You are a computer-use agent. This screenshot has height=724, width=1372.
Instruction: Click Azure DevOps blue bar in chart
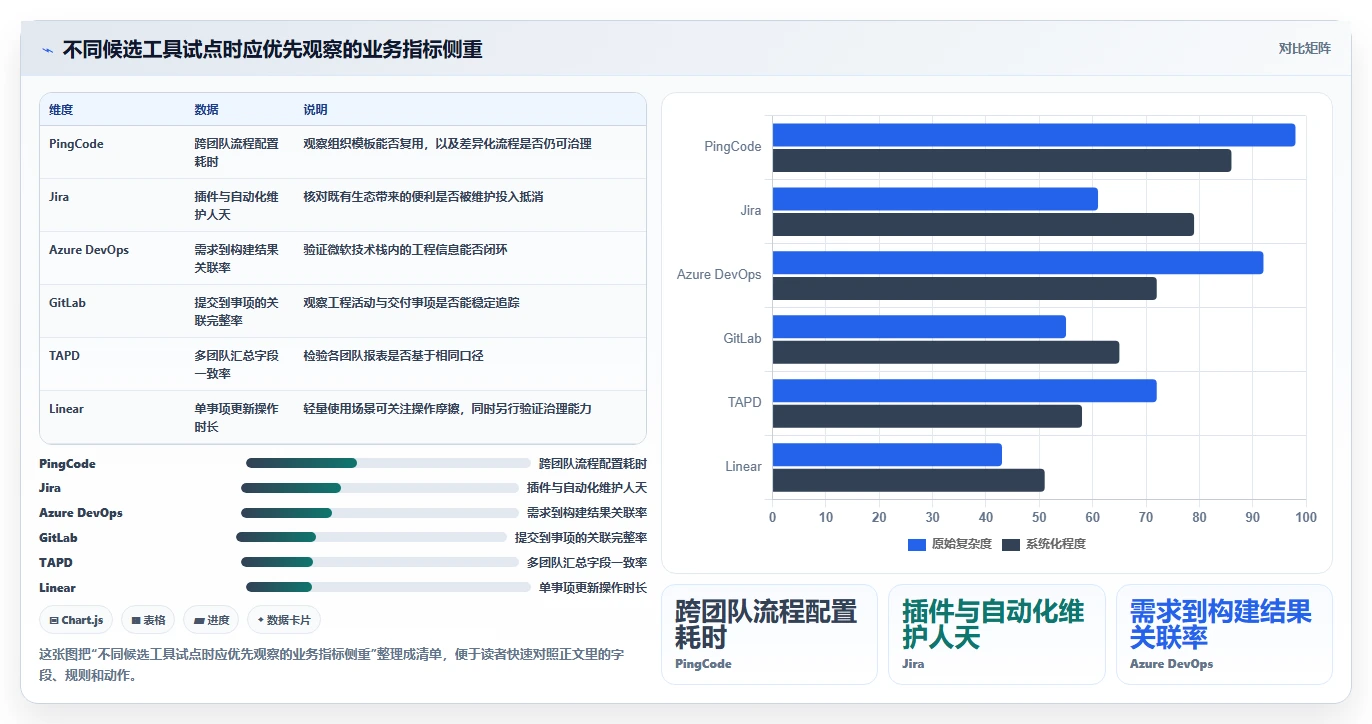(1018, 263)
